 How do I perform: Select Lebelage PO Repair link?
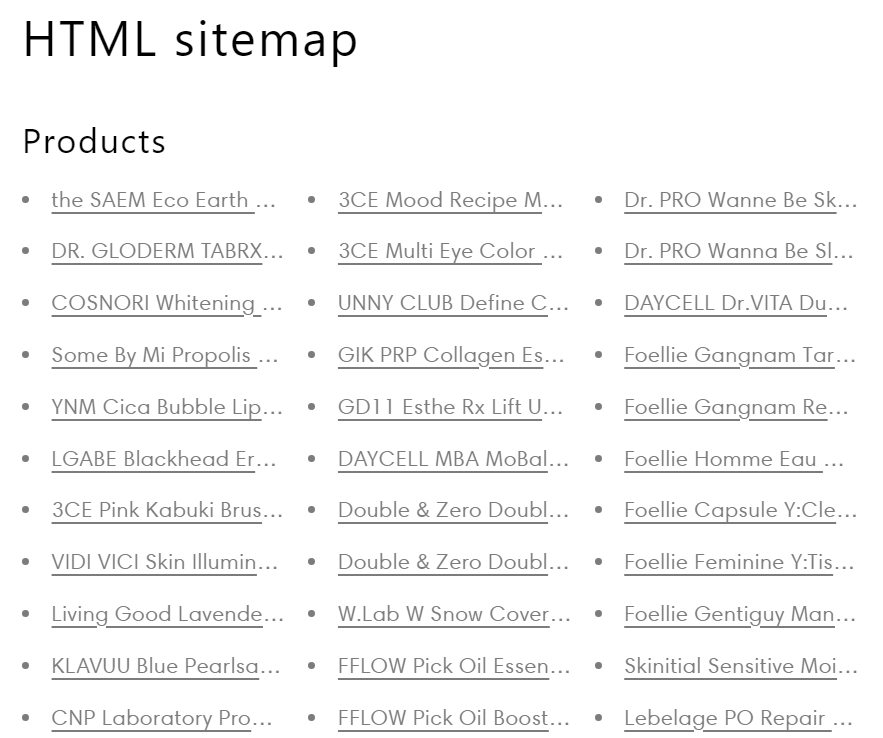(738, 718)
